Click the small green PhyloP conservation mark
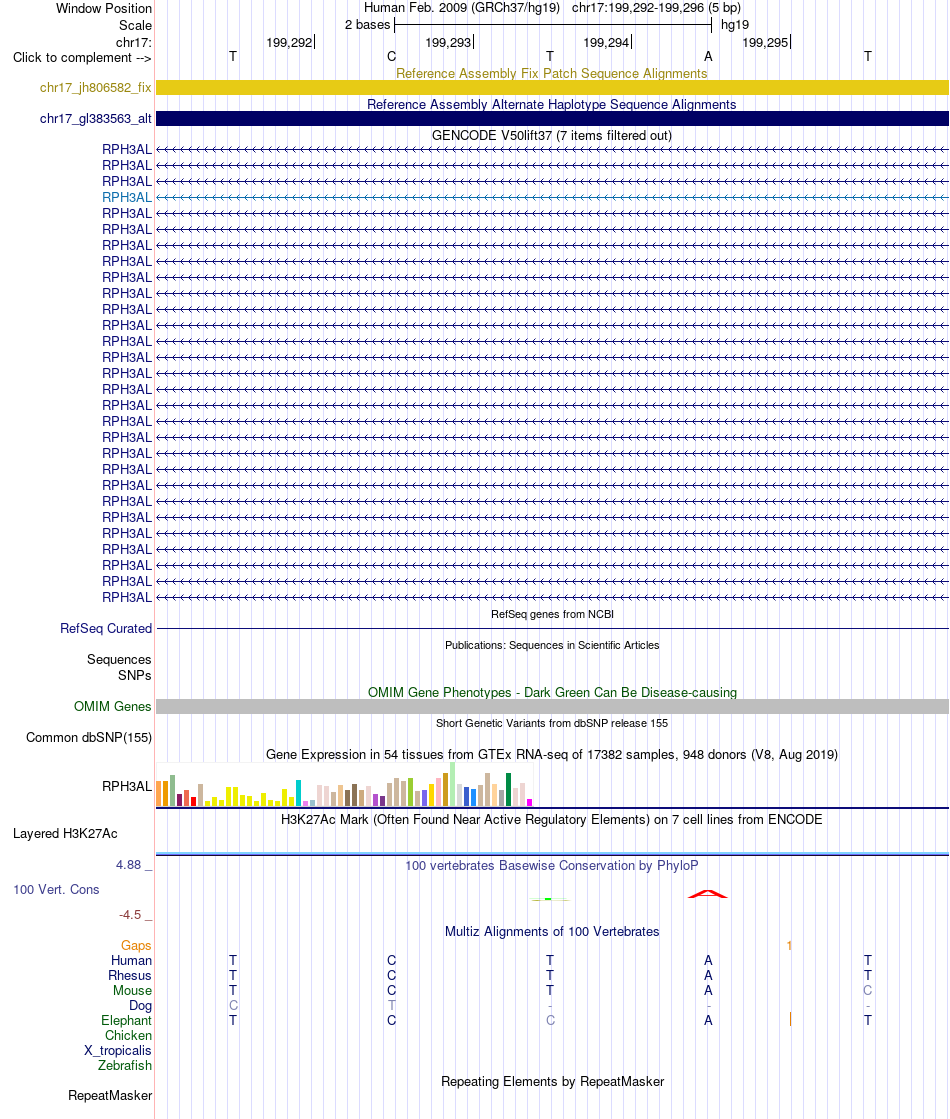Image resolution: width=950 pixels, height=1119 pixels. click(x=548, y=899)
